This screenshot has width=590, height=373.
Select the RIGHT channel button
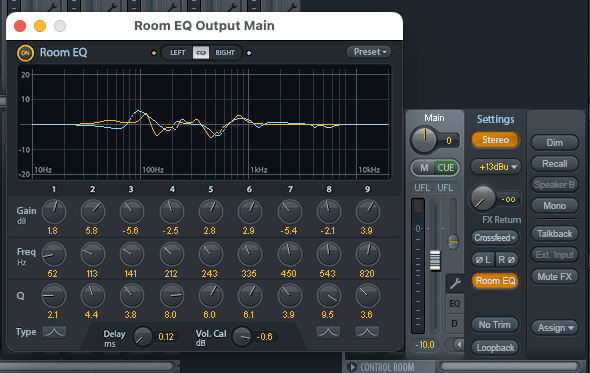(225, 53)
